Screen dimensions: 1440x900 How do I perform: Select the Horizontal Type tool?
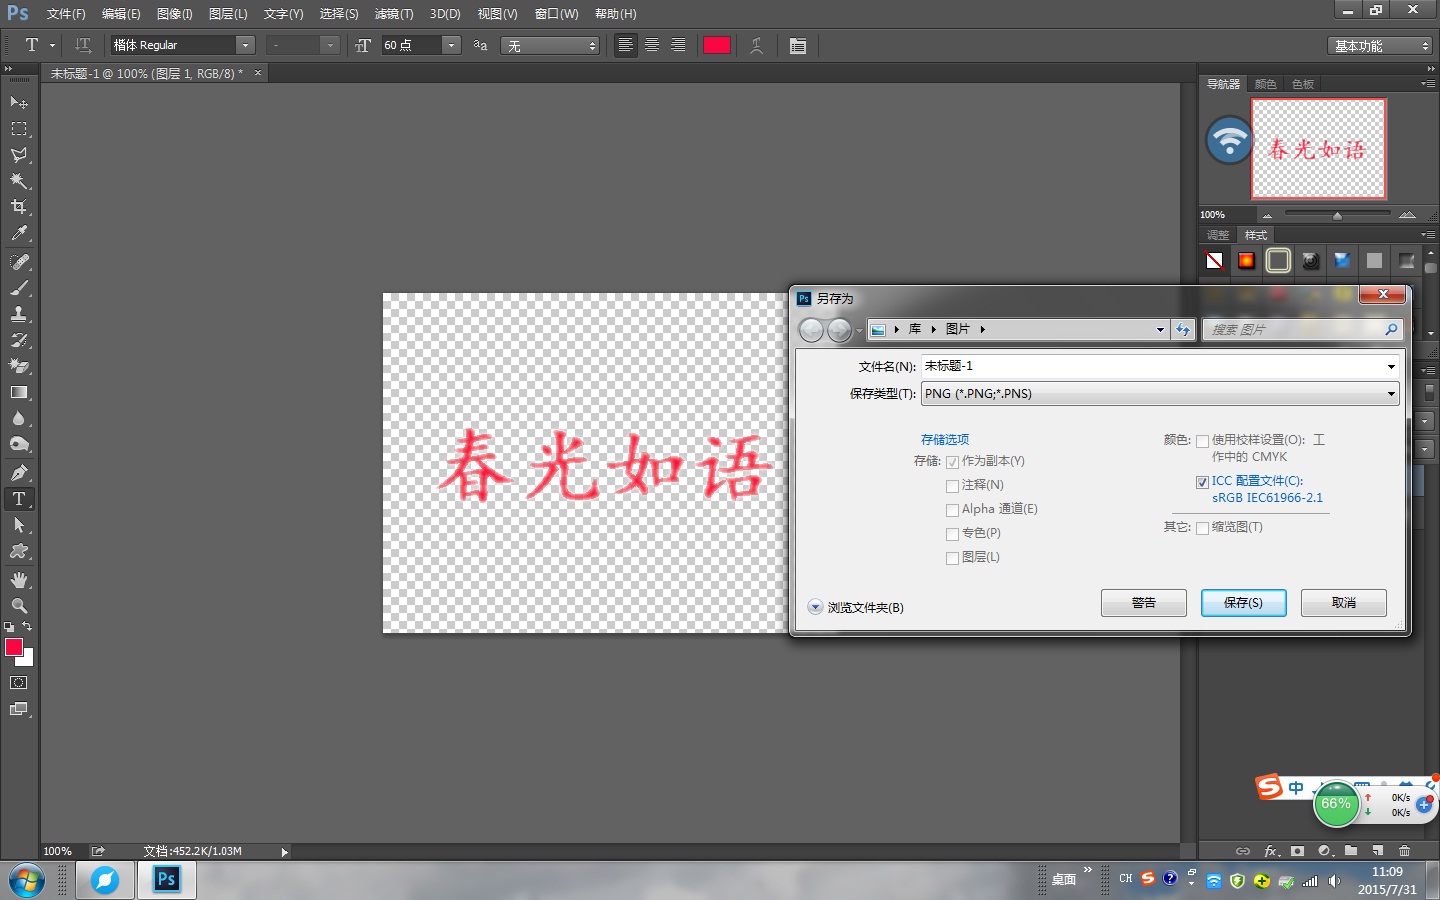(18, 499)
